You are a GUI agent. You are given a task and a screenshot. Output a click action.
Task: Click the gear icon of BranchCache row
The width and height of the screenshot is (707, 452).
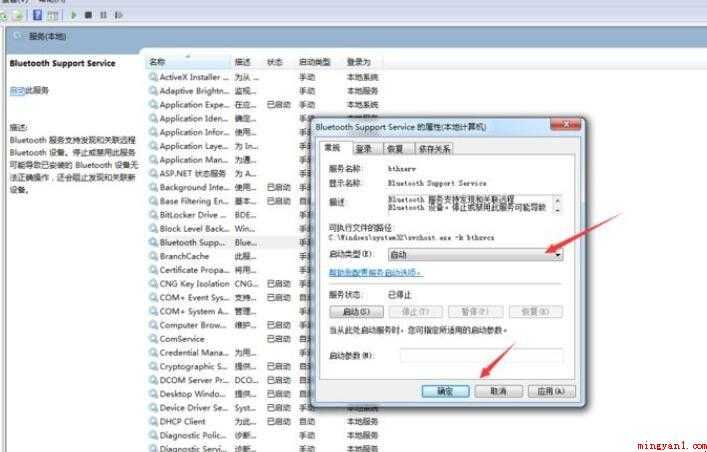[x=153, y=256]
